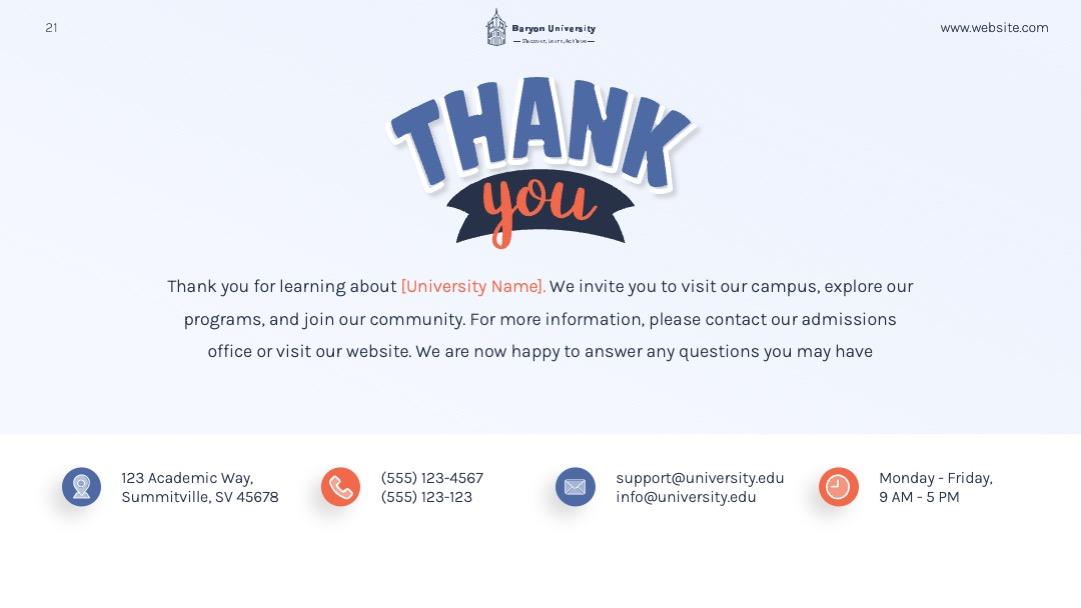Click the '9 AM - 5 PM' hours text
The width and height of the screenshot is (1081, 608).
919,497
